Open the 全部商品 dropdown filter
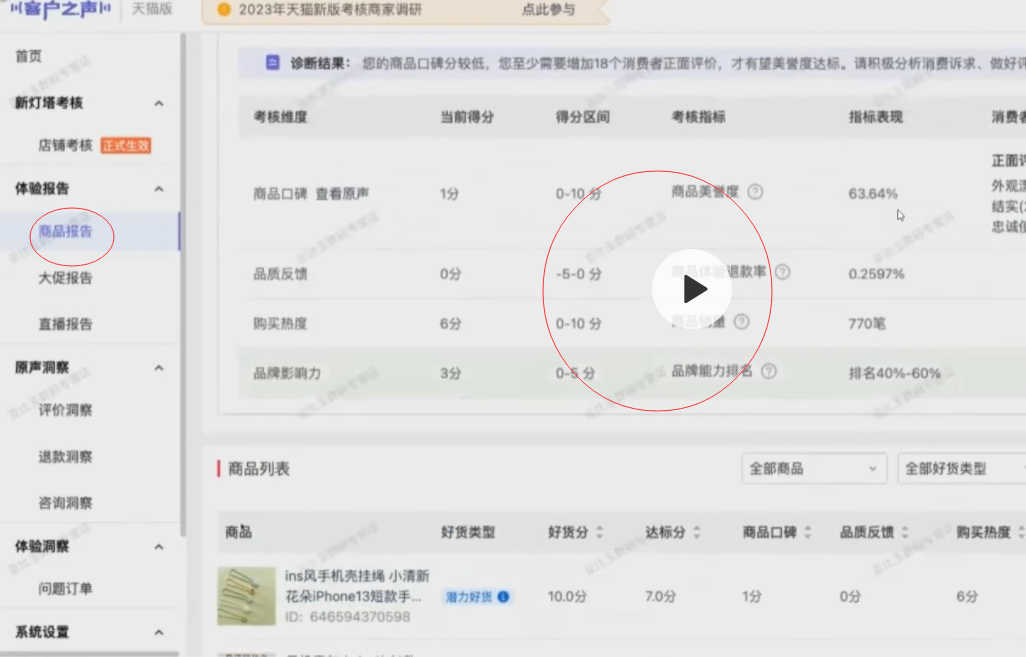The width and height of the screenshot is (1026, 657). [814, 468]
